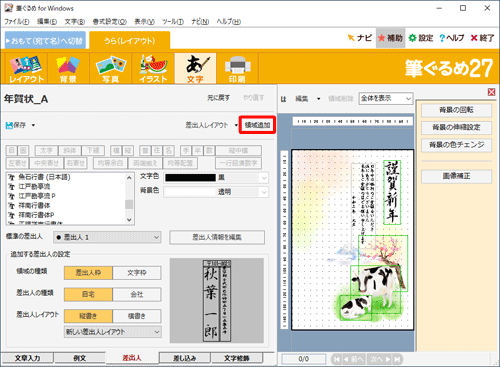
Task: Click 背景の回転 button
Action: (x=456, y=110)
